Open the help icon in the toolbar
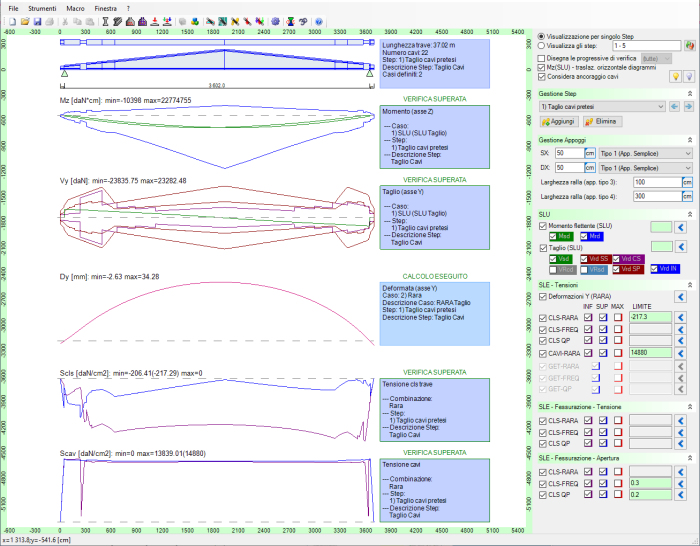The height and width of the screenshot is (546, 700). tap(319, 21)
